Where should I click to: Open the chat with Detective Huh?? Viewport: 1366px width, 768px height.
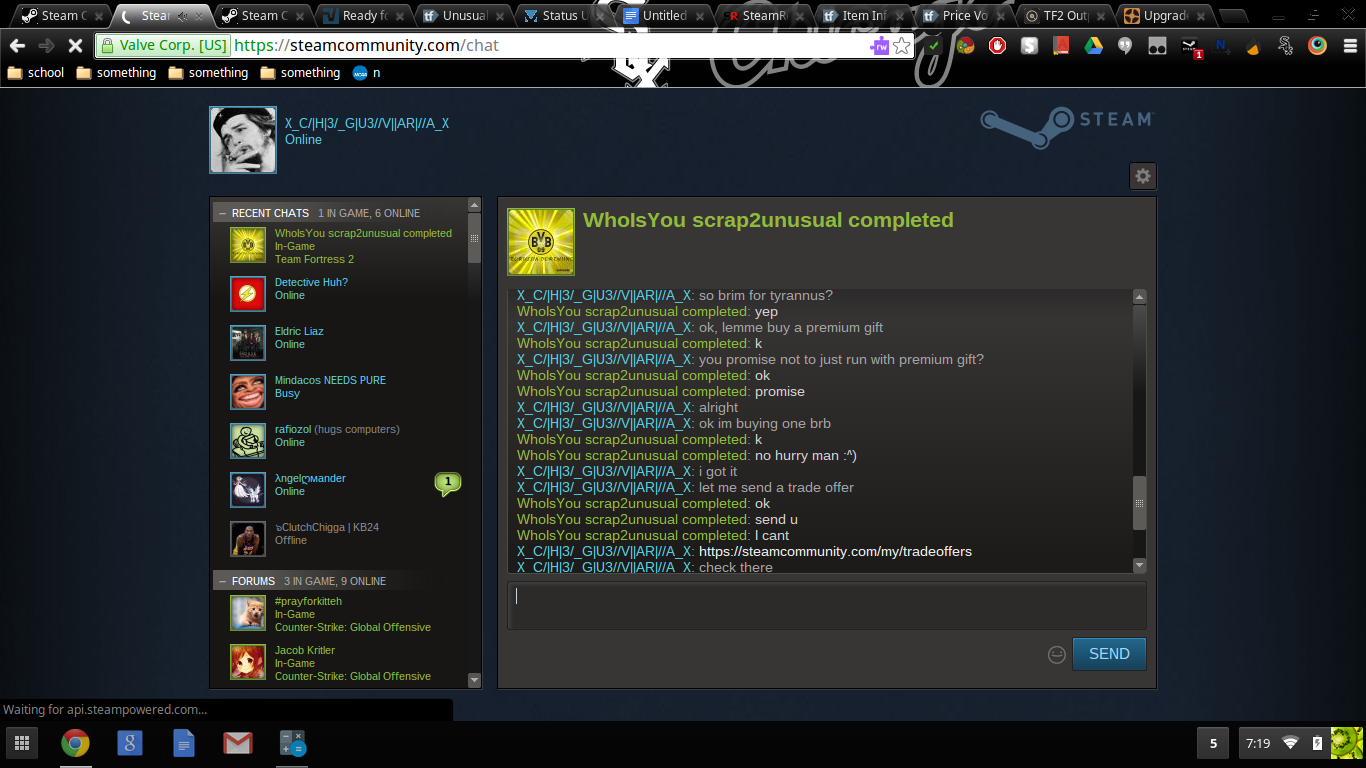coord(311,283)
